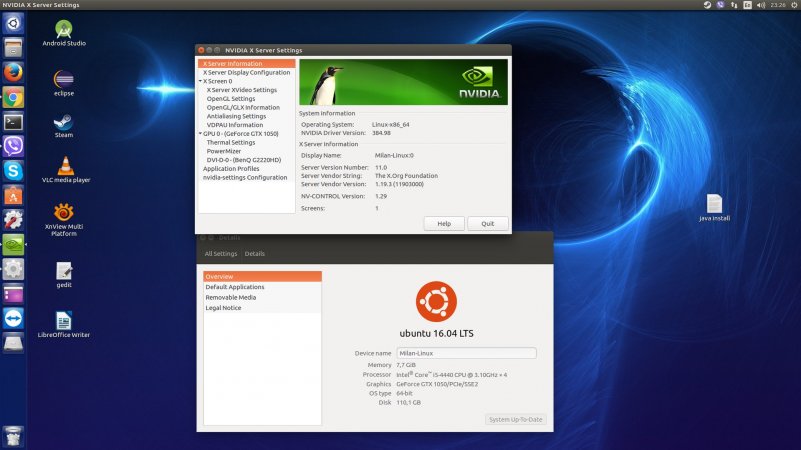Open the Android Studio desktop icon
The height and width of the screenshot is (450, 801).
pyautogui.click(x=64, y=33)
